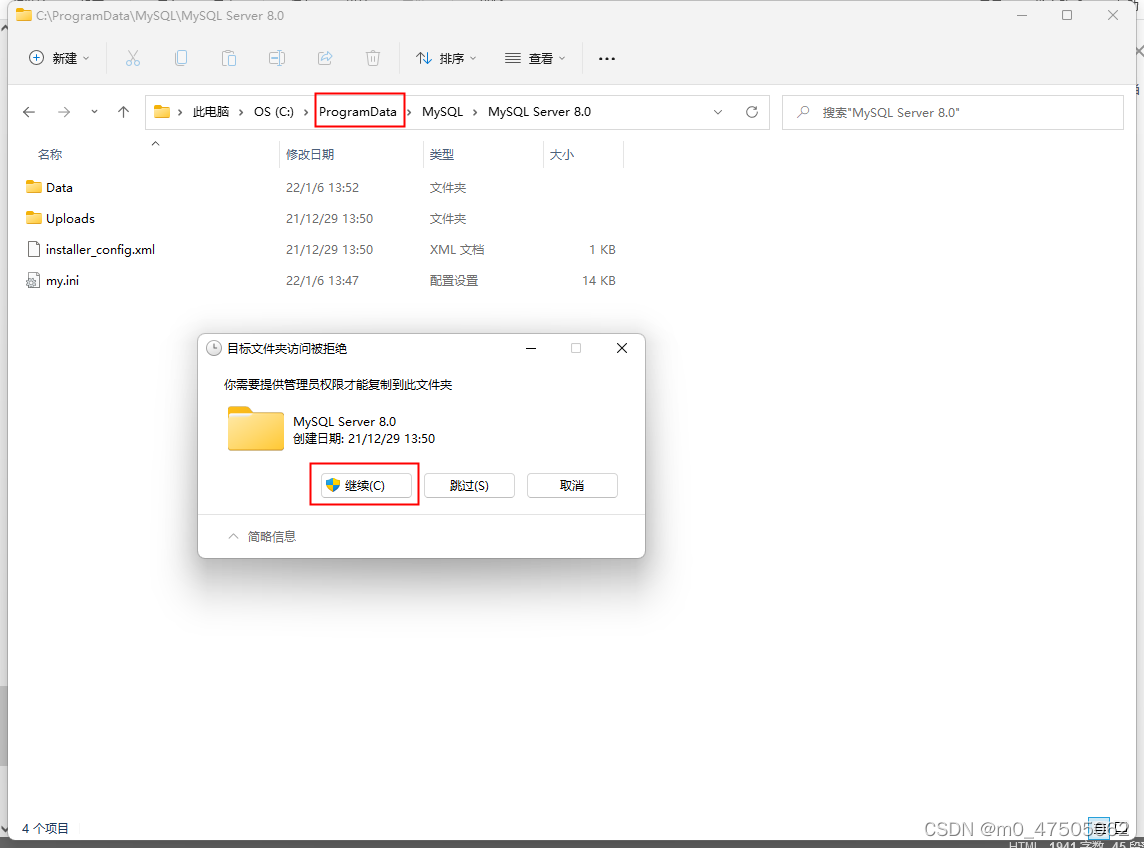Sort by Date modified (修改日期) column
This screenshot has height=848, width=1144.
click(x=310, y=155)
